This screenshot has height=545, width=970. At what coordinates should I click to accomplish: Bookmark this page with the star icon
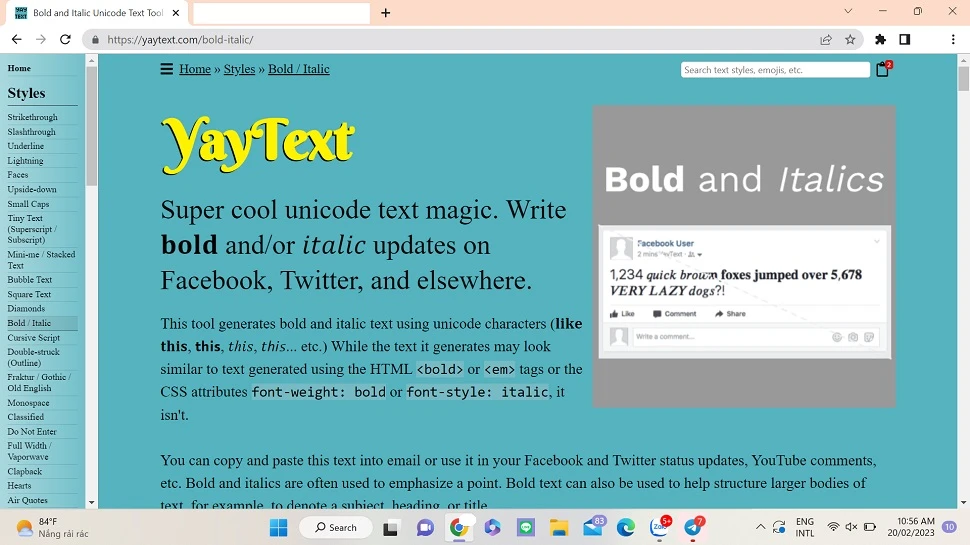click(850, 40)
